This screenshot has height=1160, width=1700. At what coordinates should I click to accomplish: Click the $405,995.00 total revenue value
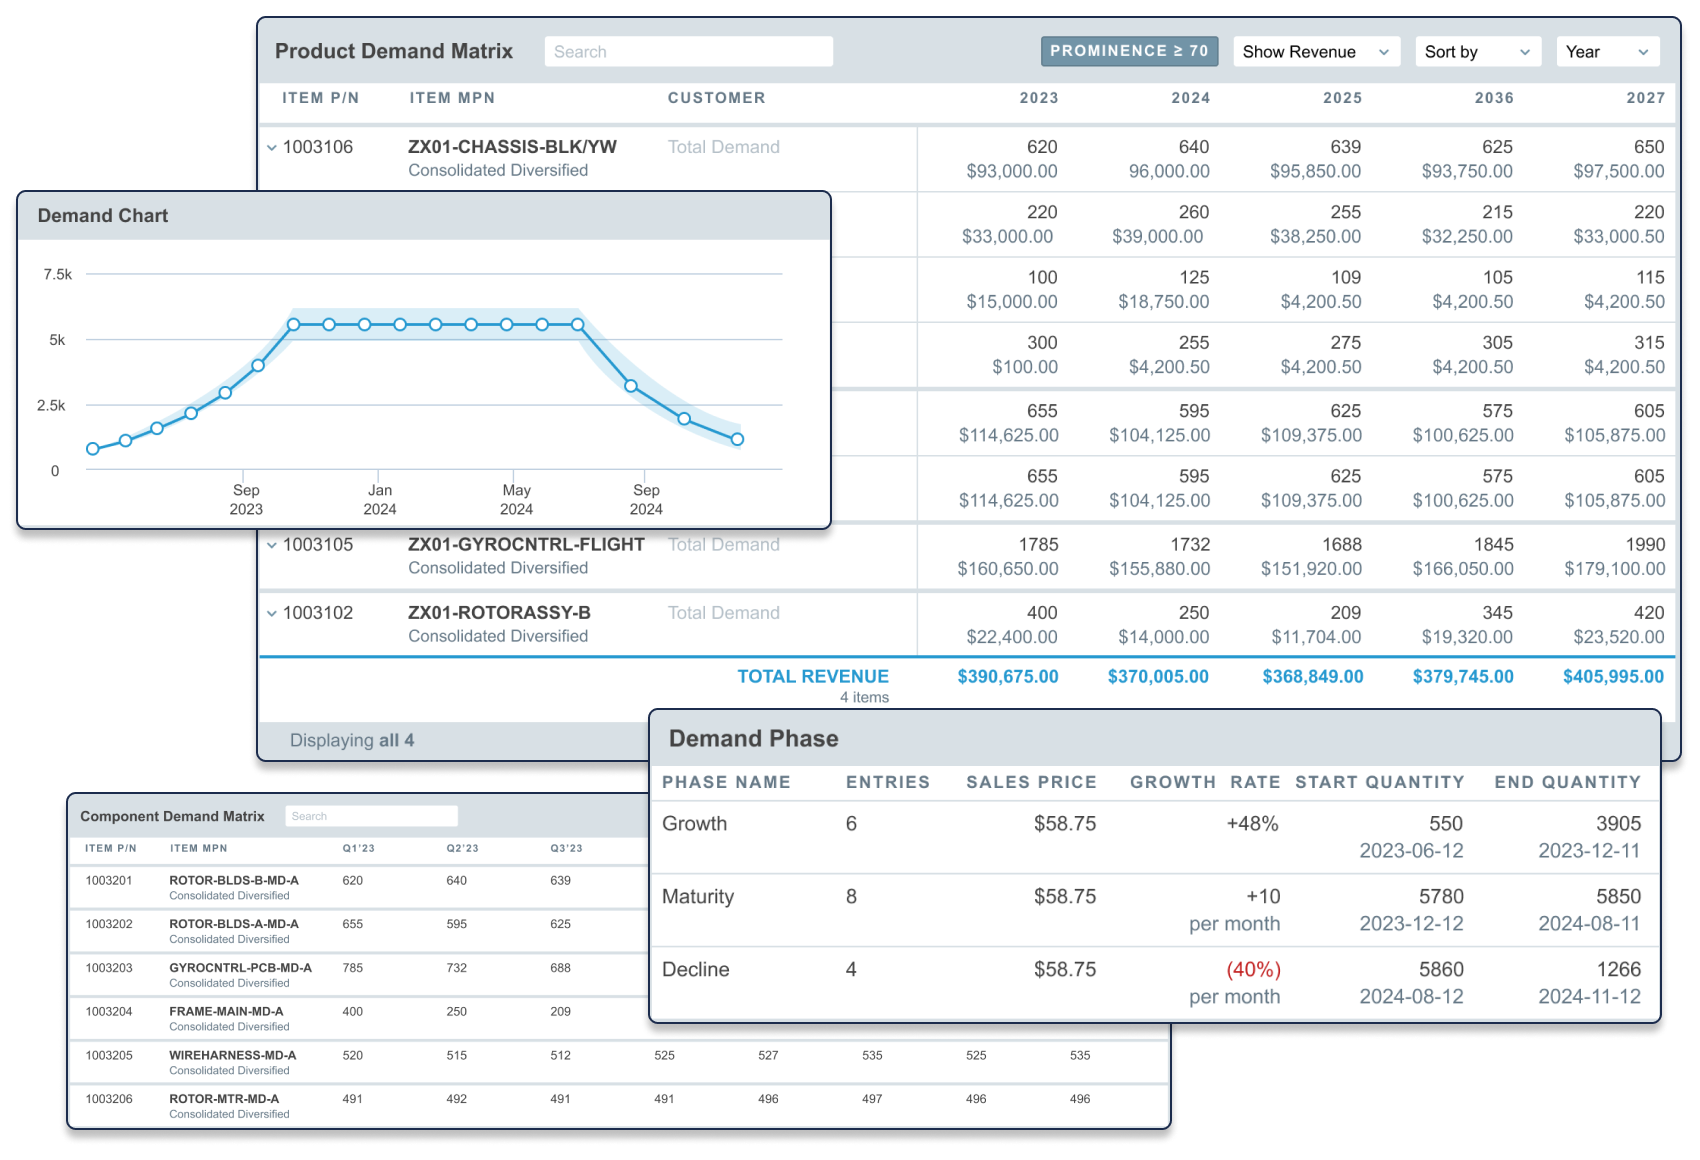(1613, 677)
